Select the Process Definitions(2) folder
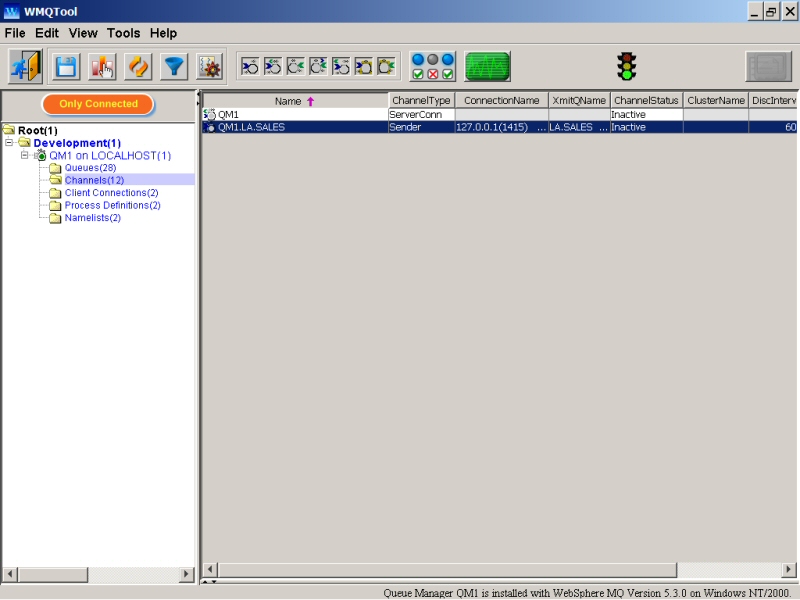800x600 pixels. click(x=112, y=205)
